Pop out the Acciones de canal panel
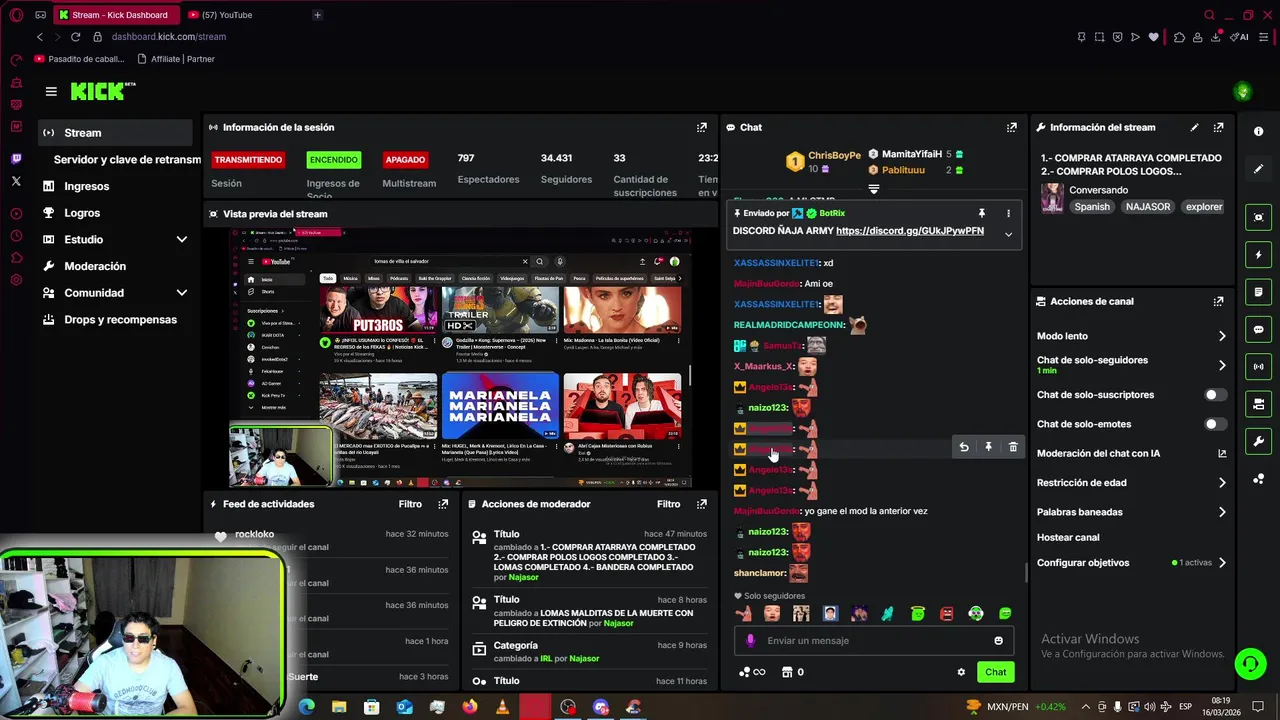This screenshot has height=720, width=1280. tap(1218, 301)
